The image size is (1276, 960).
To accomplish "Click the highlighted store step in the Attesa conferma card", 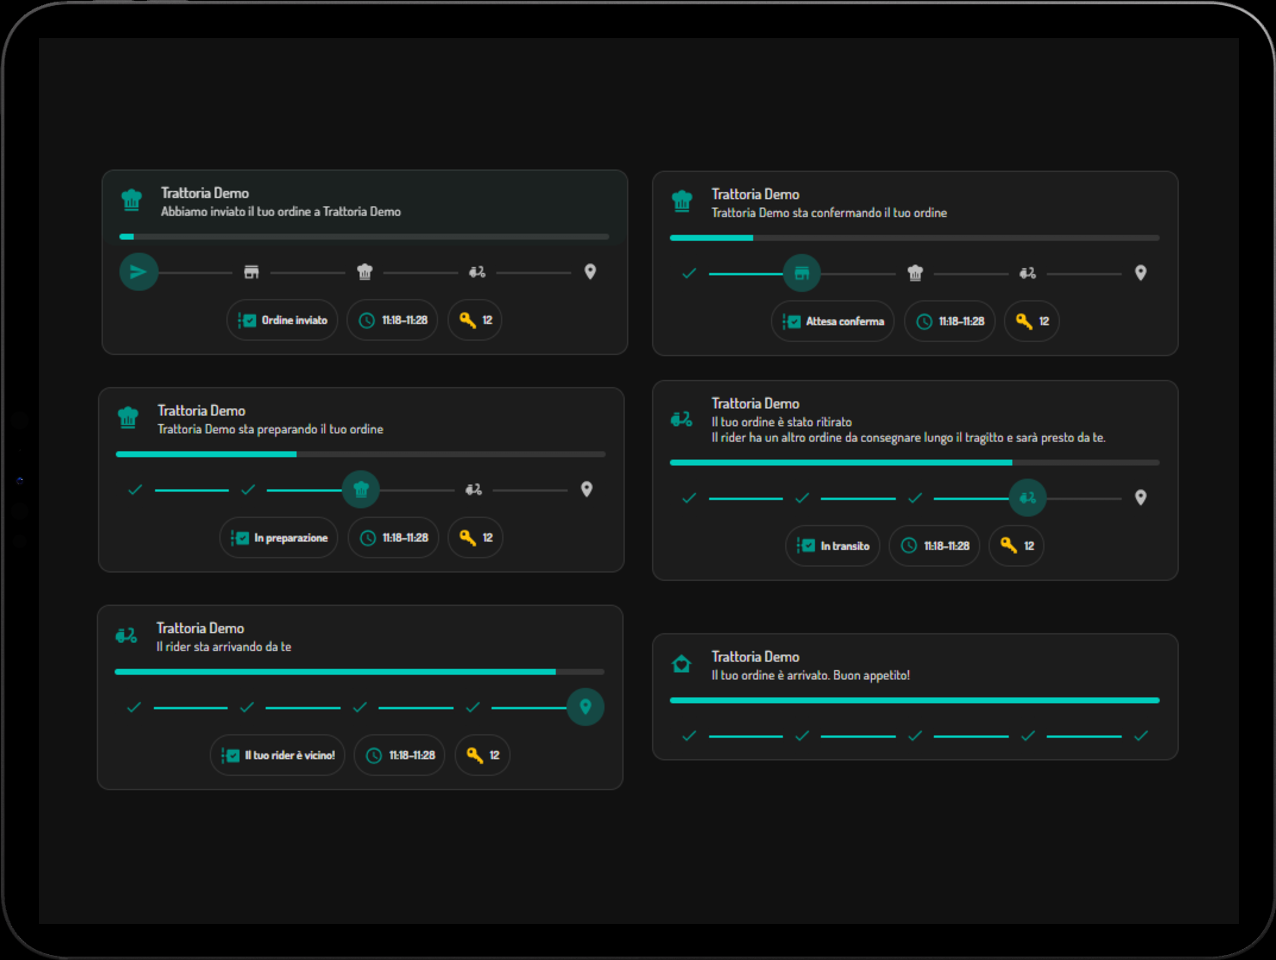I will click(802, 273).
